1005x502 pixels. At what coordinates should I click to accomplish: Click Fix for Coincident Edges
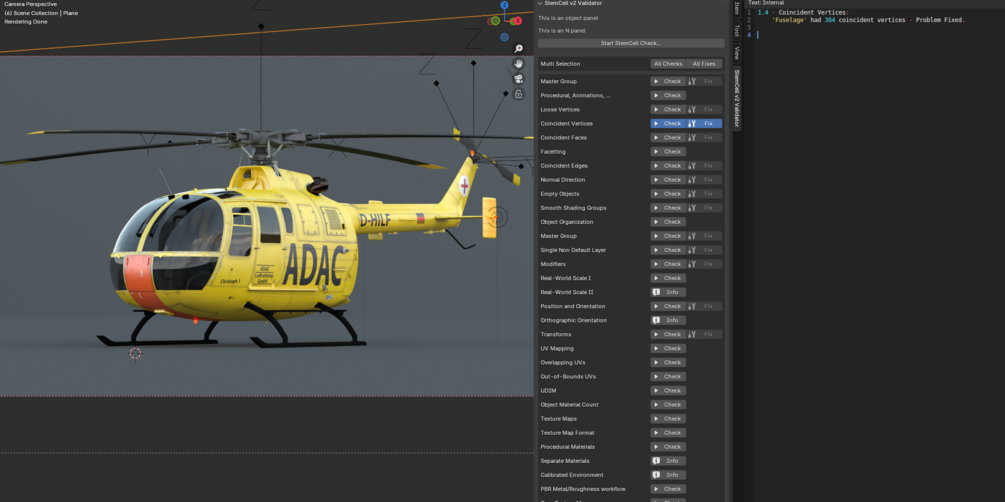(704, 166)
